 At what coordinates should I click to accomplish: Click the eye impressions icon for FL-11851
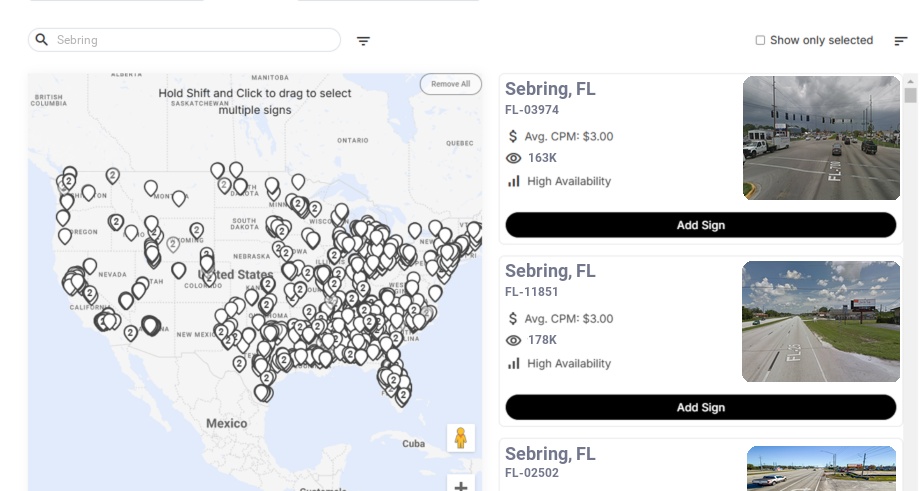coord(514,340)
